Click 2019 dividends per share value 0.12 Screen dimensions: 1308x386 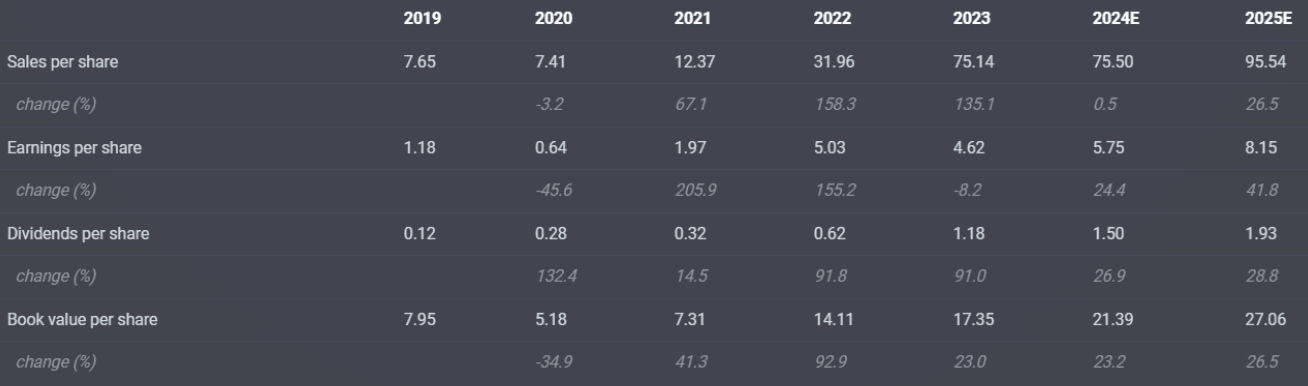(418, 234)
